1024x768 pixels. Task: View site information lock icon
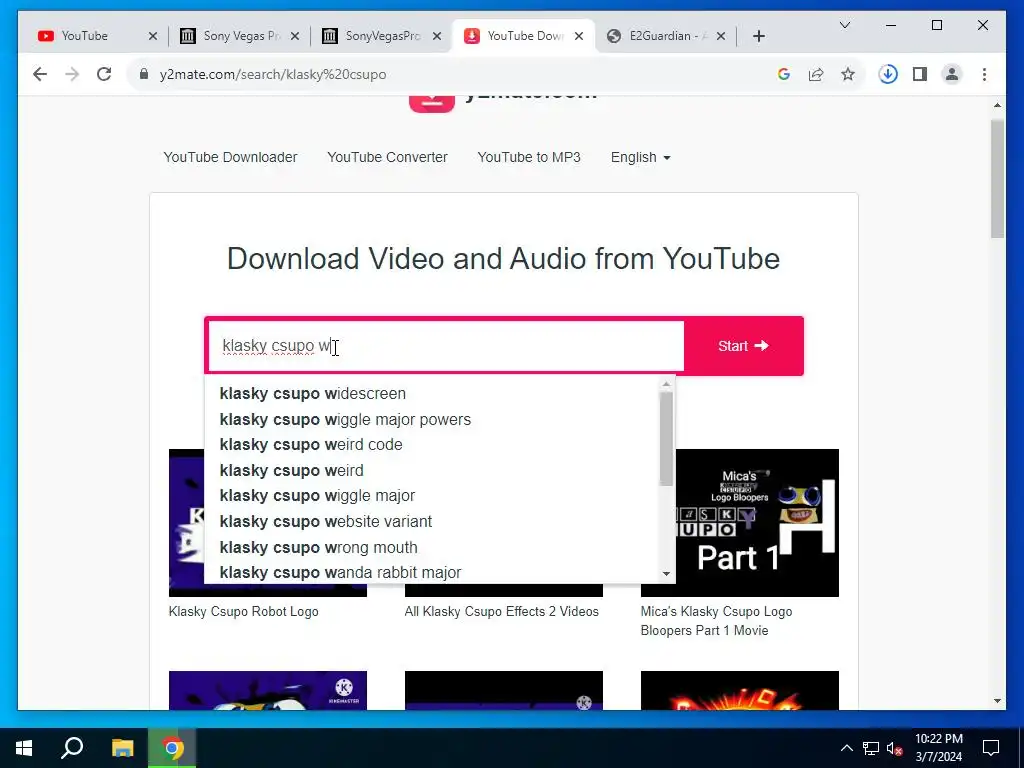144,74
